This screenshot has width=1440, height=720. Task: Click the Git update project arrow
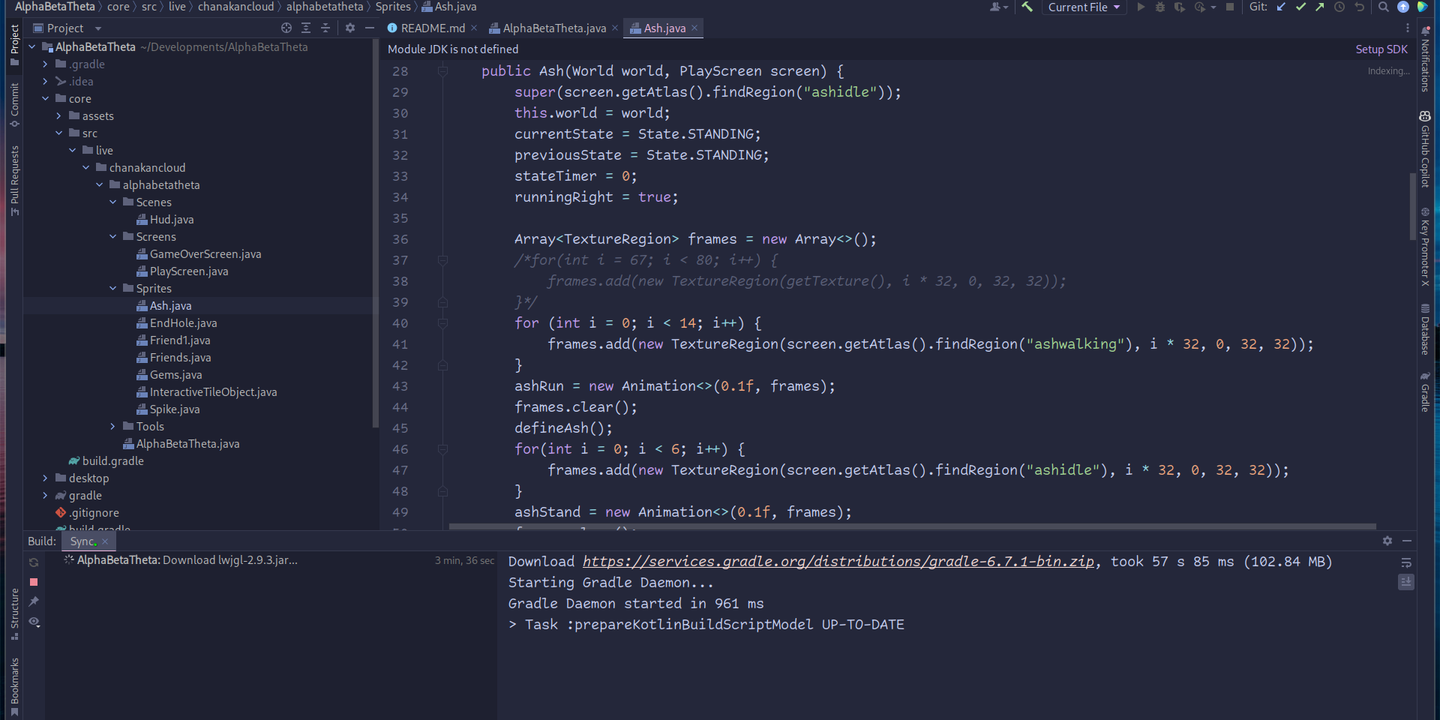[1281, 7]
